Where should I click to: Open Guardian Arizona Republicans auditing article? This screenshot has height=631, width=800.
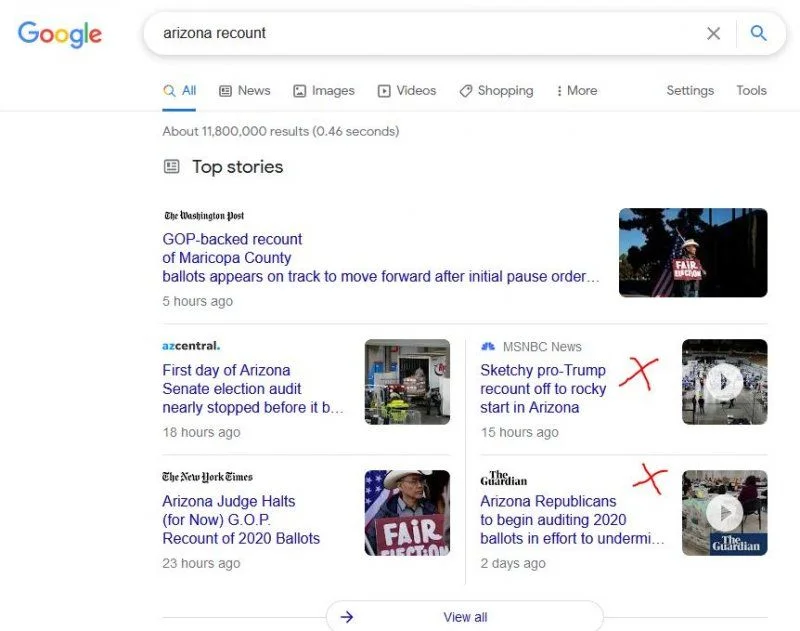click(572, 520)
